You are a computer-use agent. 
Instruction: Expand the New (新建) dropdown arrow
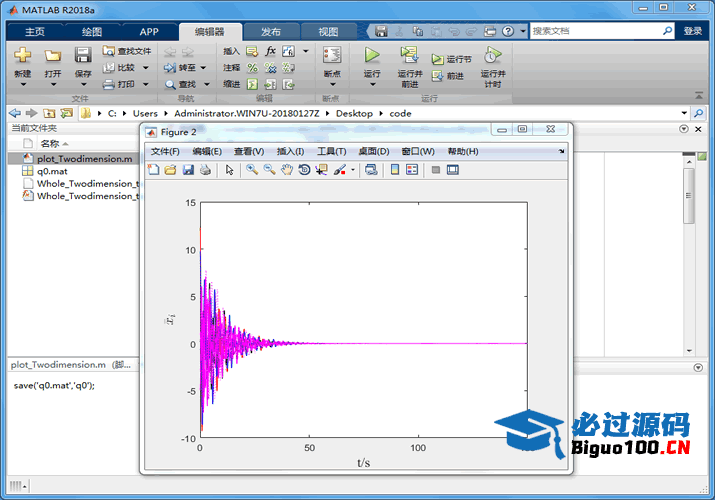pos(23,84)
